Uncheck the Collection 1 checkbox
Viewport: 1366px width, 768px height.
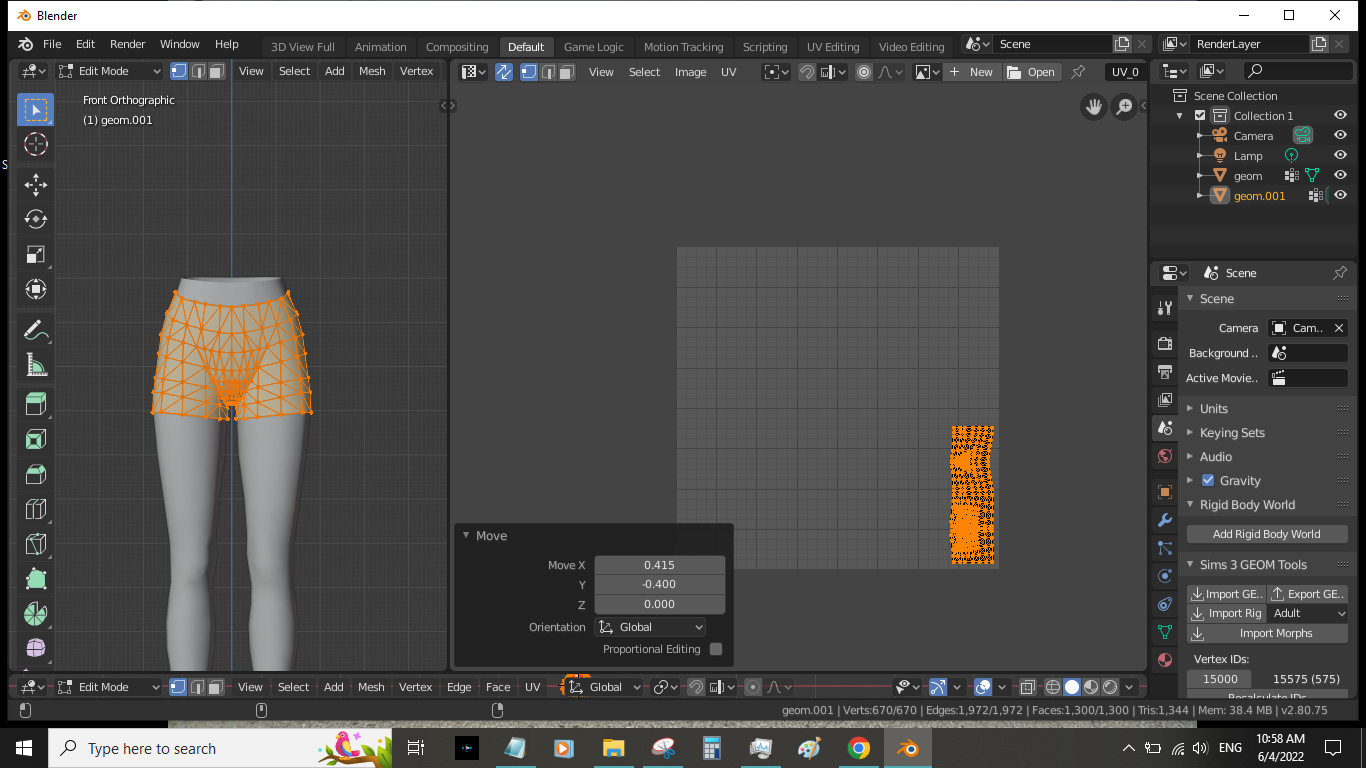click(x=1200, y=115)
